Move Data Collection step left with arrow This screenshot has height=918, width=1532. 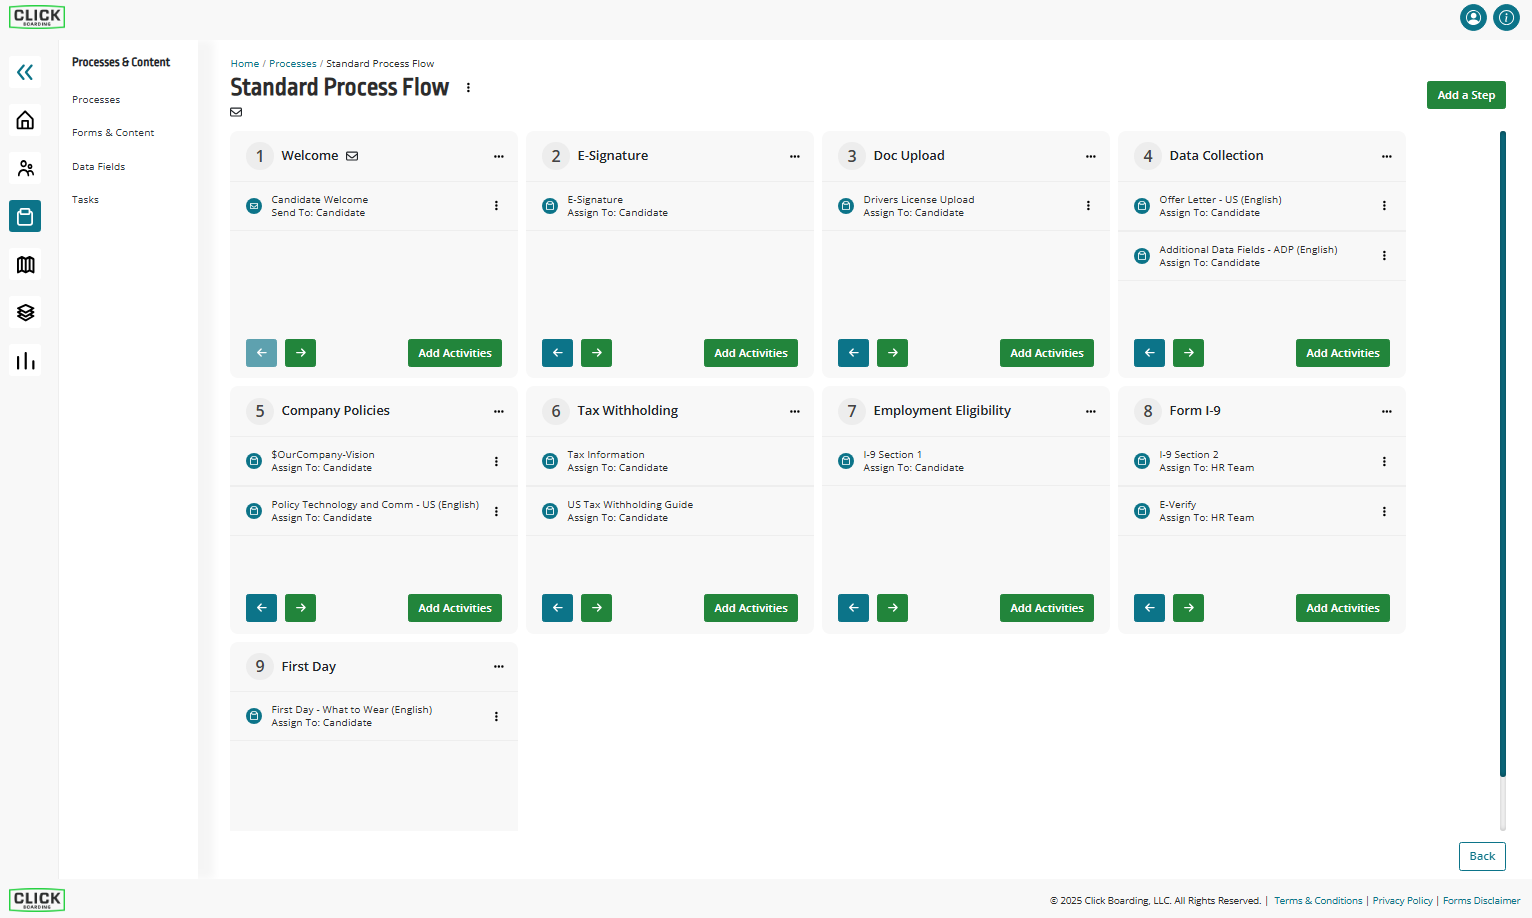[1149, 353]
